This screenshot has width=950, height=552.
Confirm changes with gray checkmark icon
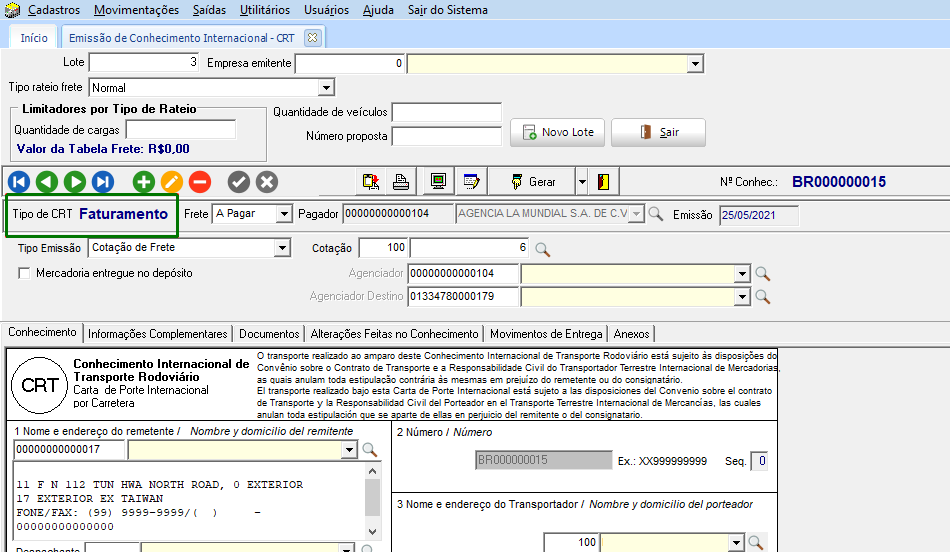point(239,182)
